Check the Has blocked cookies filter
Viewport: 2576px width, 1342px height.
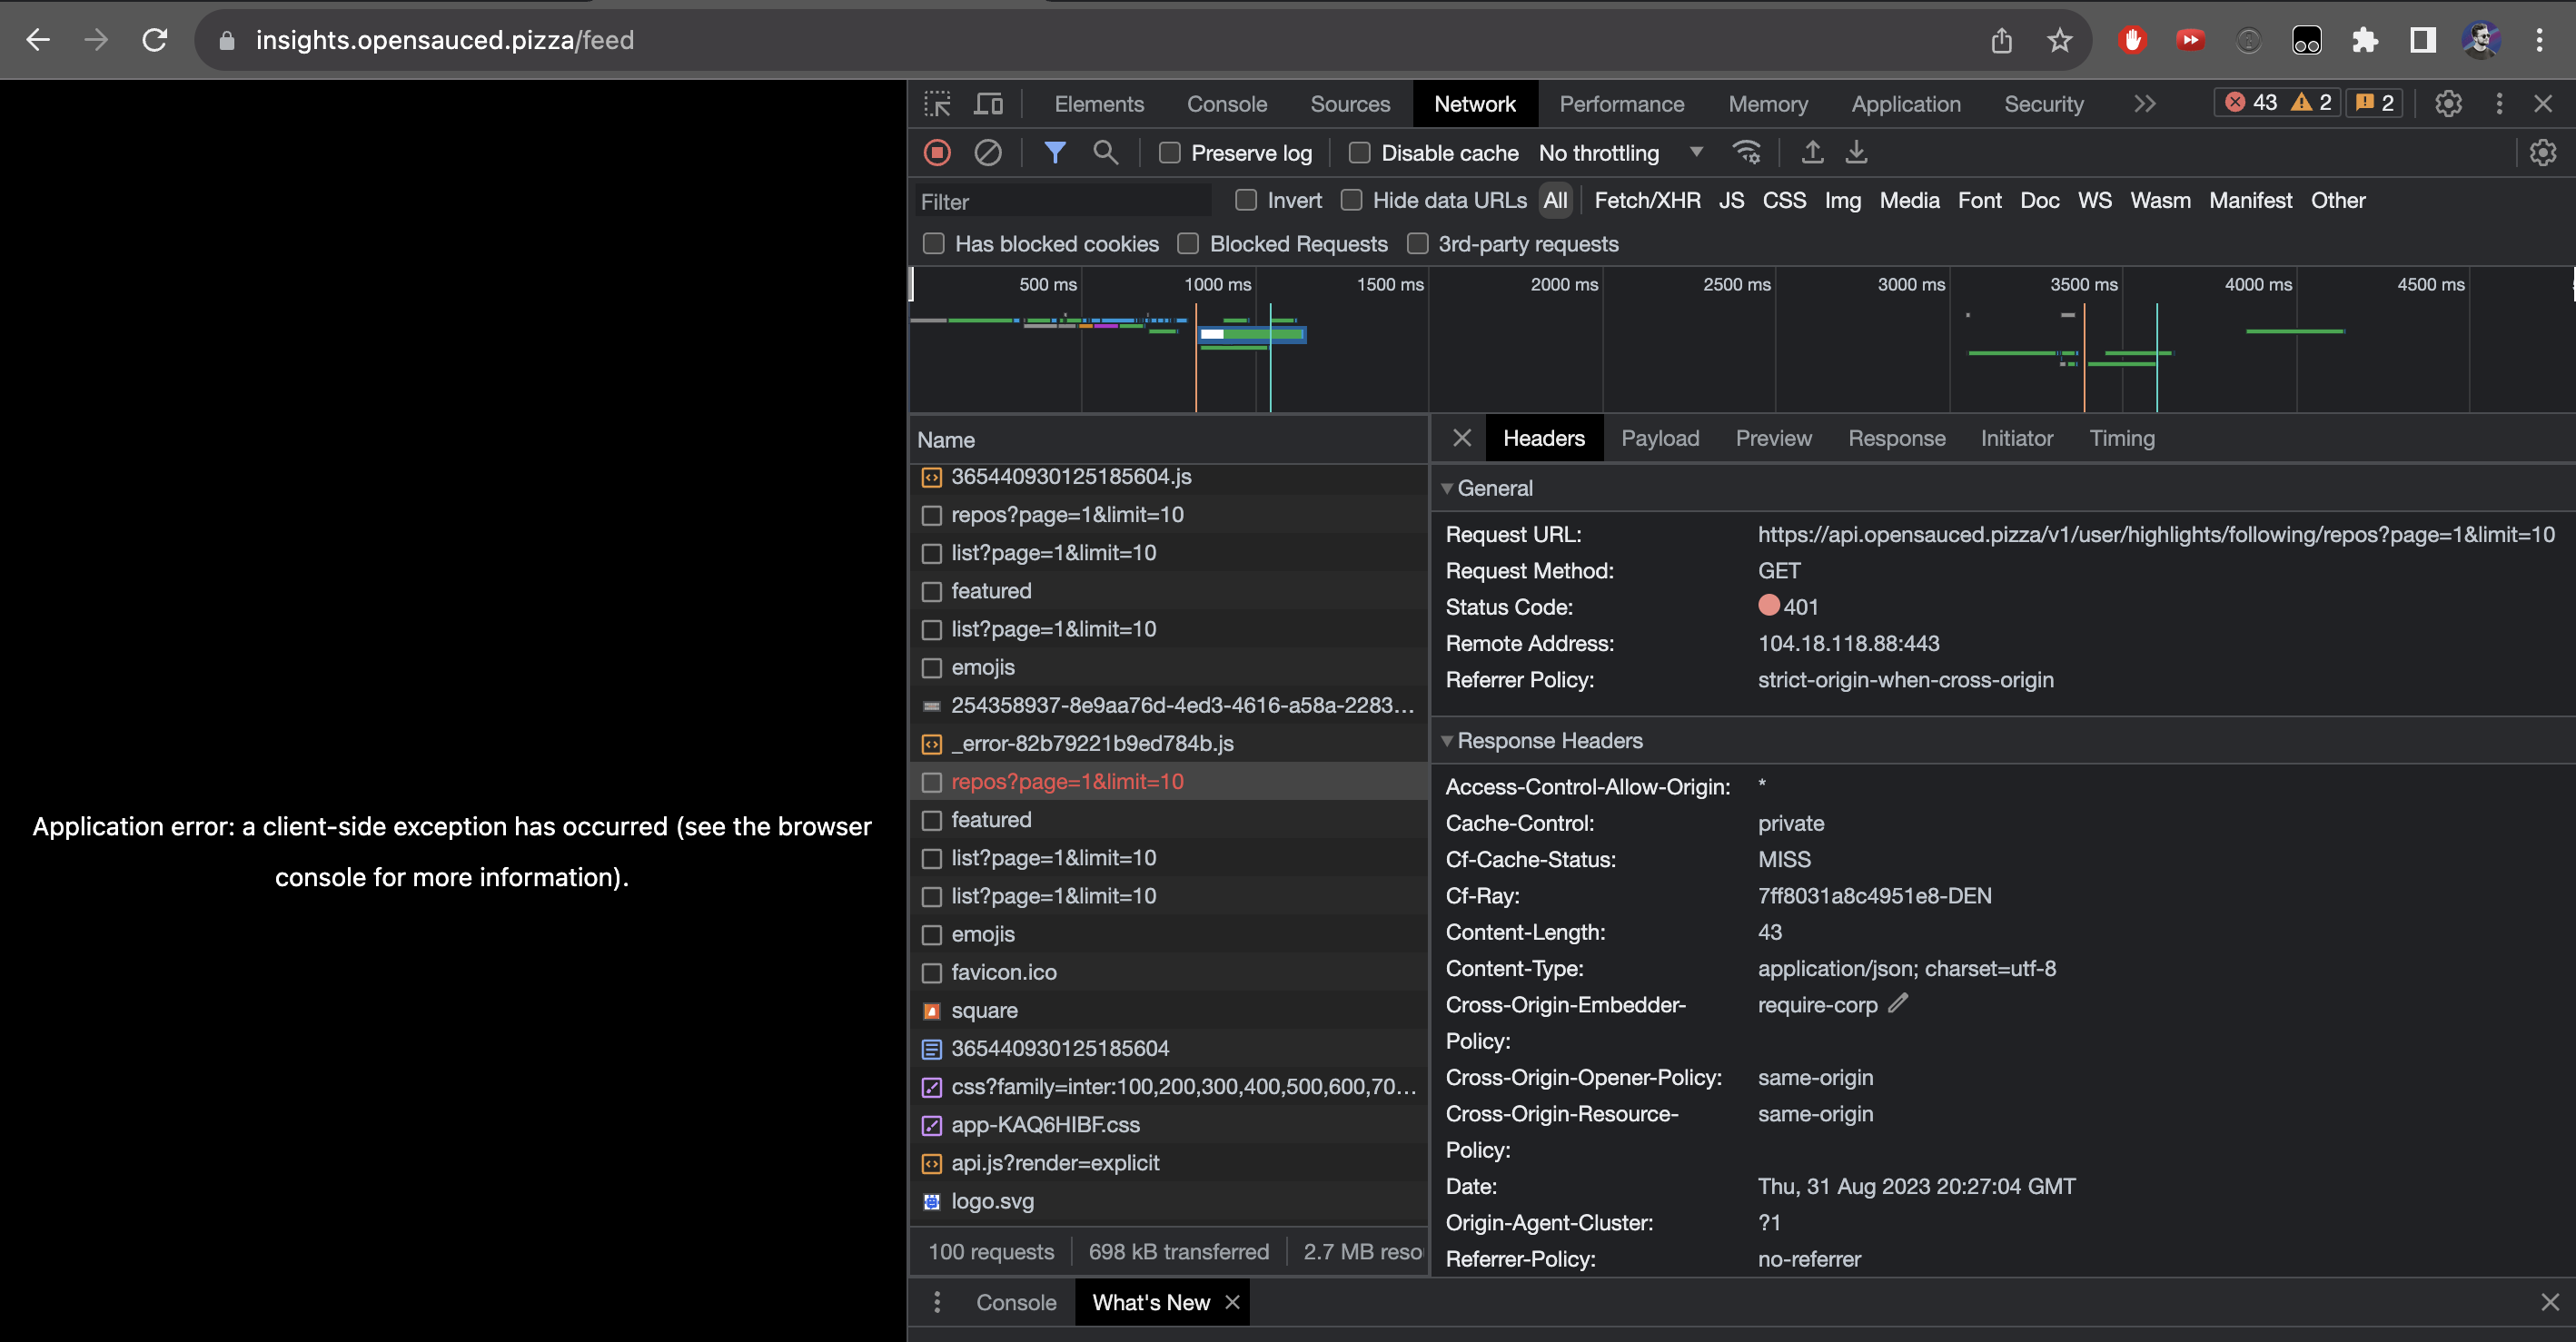click(x=933, y=243)
